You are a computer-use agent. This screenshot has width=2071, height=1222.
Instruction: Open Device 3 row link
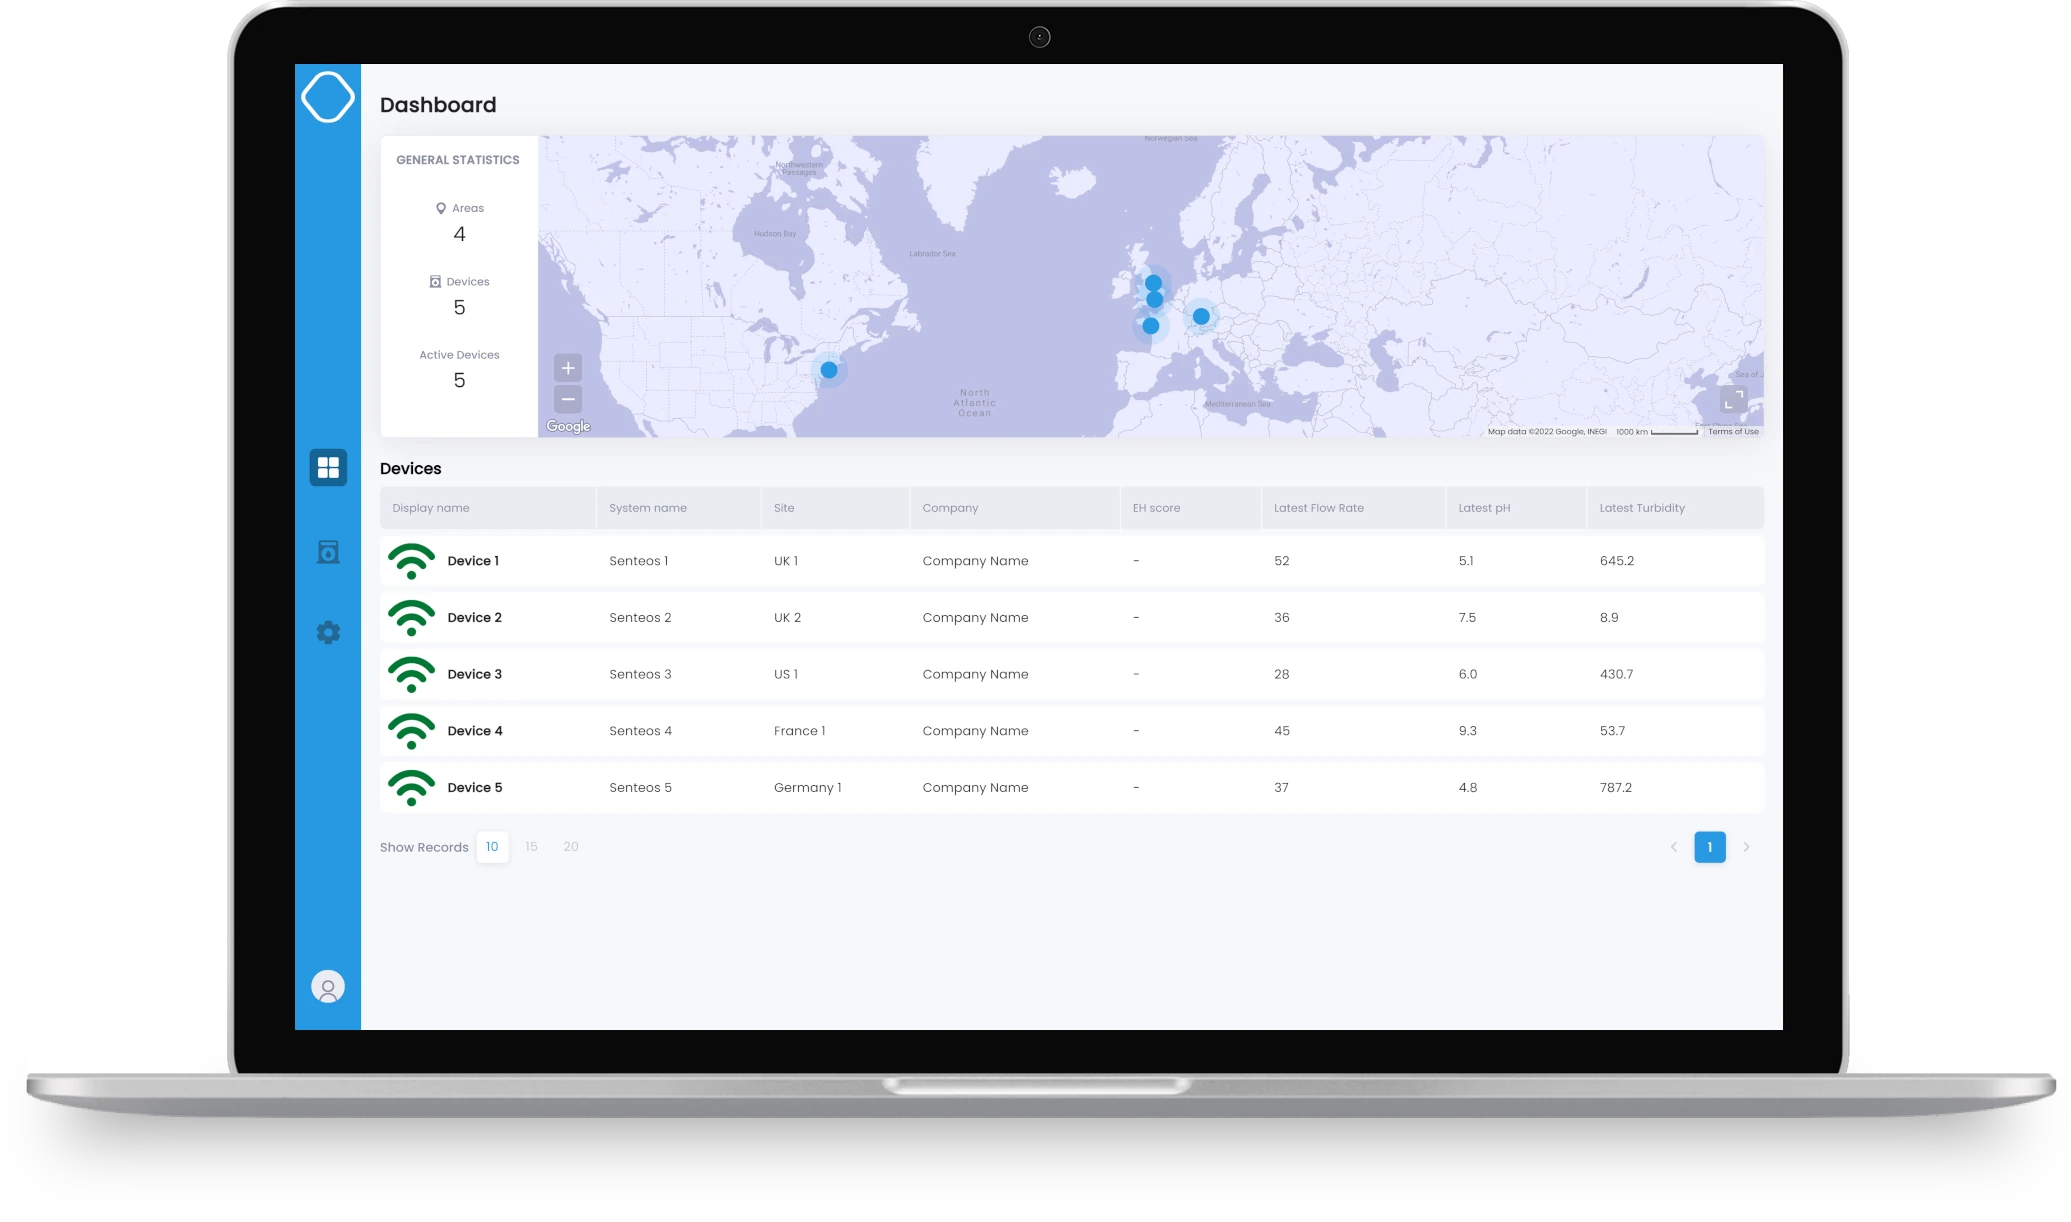tap(475, 674)
